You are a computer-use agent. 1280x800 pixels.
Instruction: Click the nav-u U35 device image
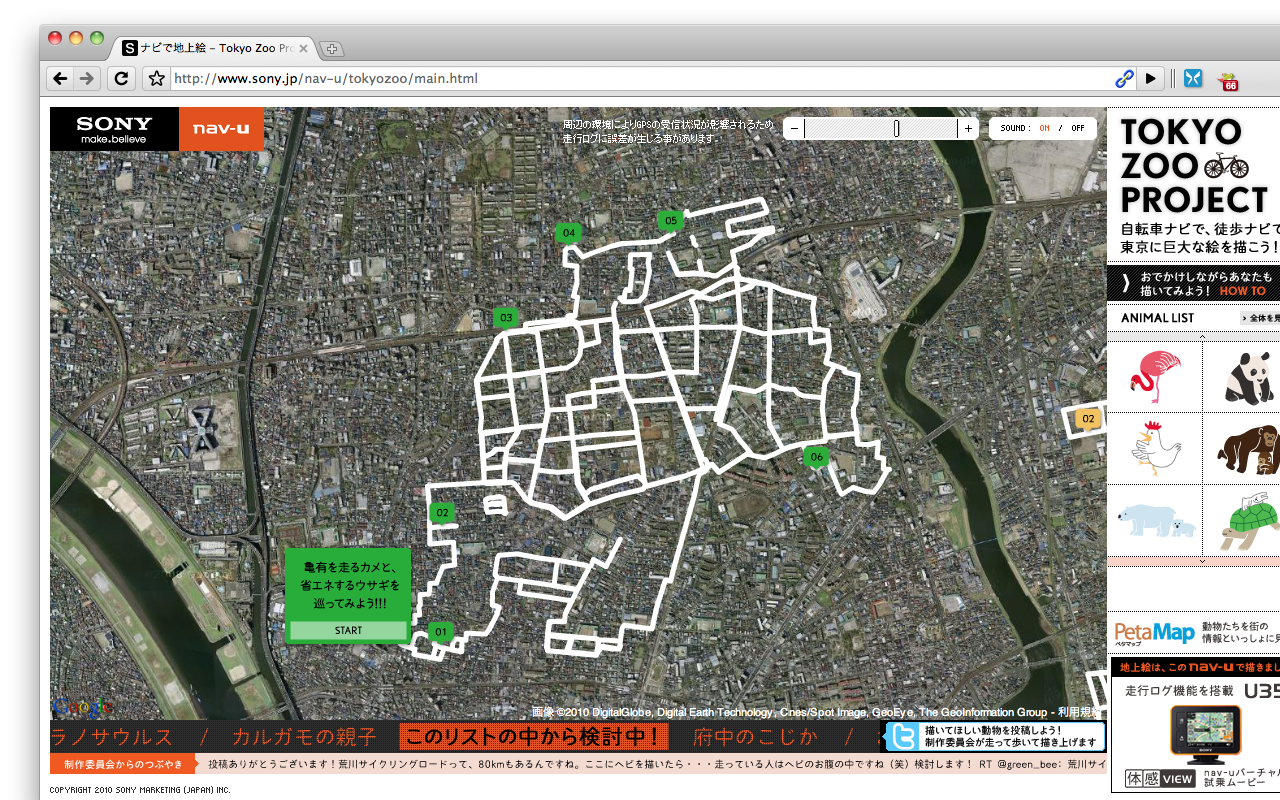(1205, 734)
